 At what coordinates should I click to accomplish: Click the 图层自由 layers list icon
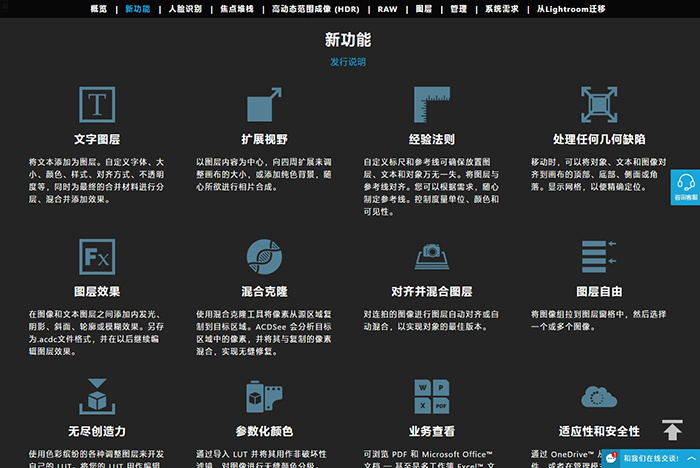(x=599, y=256)
